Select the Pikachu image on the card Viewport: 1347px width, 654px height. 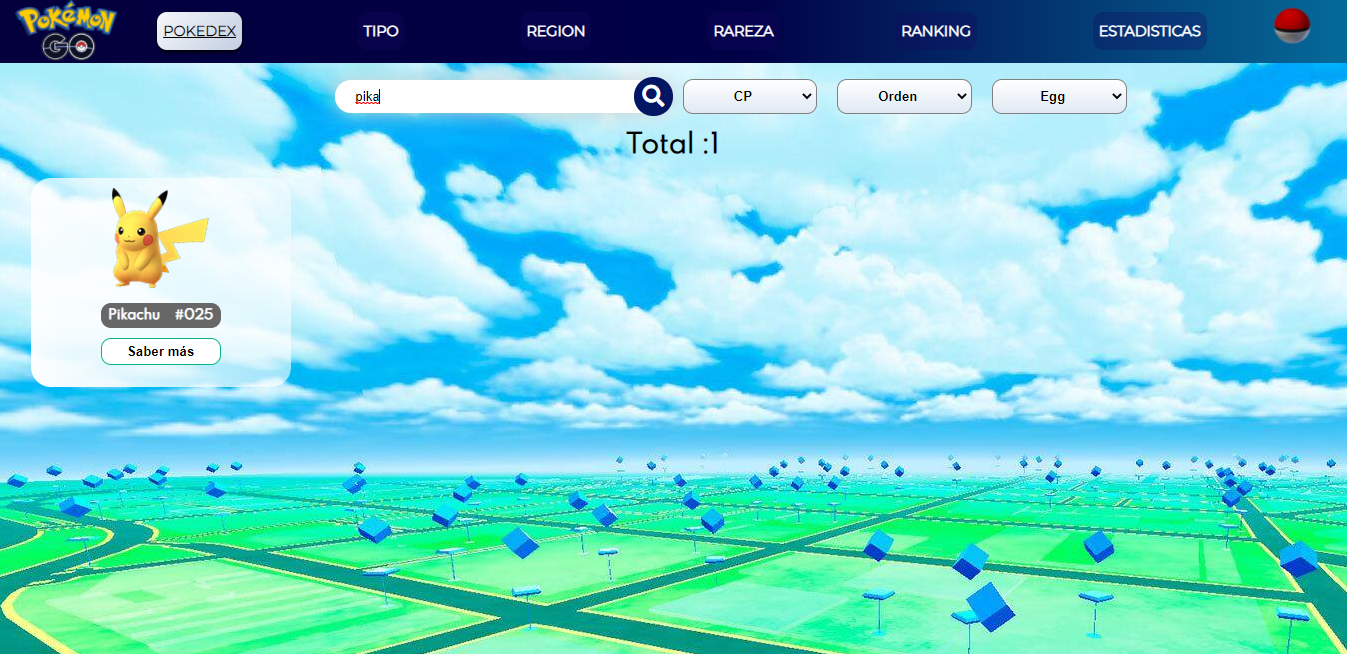pos(160,238)
